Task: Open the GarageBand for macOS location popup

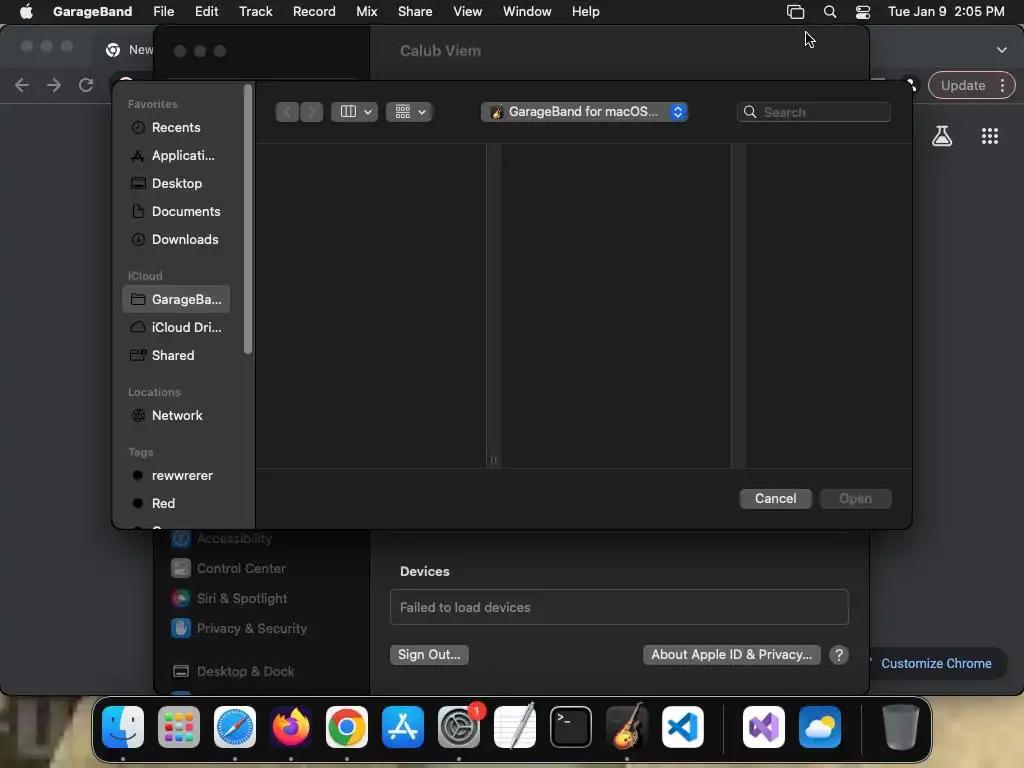Action: (x=584, y=112)
